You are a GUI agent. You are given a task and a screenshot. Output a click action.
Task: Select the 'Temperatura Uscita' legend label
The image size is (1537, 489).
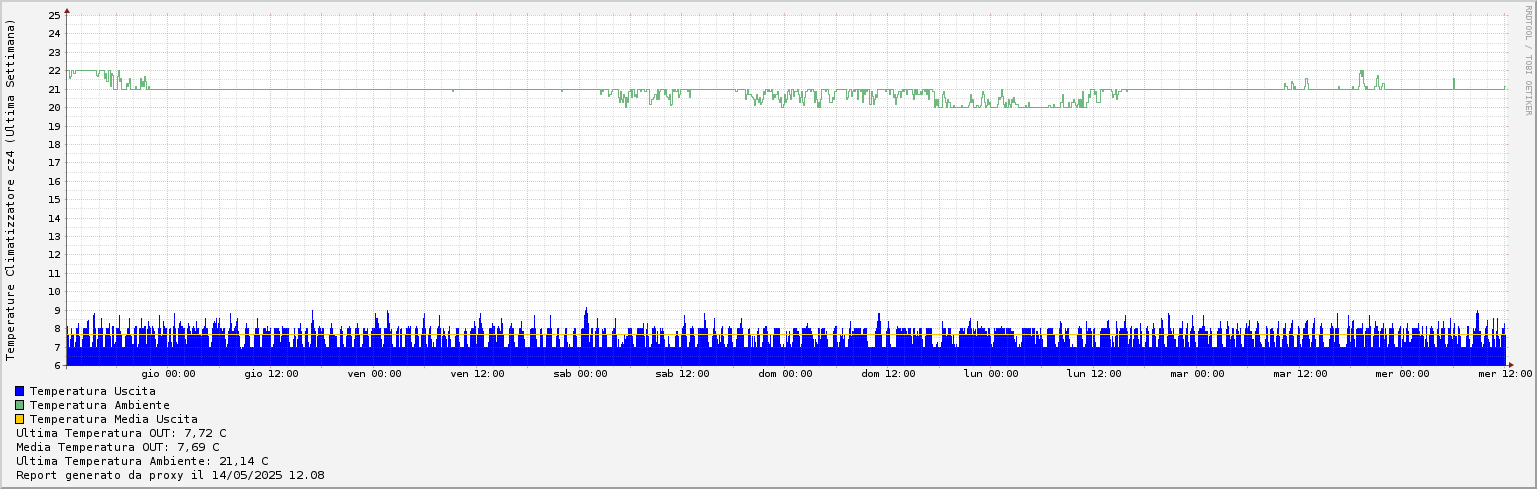92,391
